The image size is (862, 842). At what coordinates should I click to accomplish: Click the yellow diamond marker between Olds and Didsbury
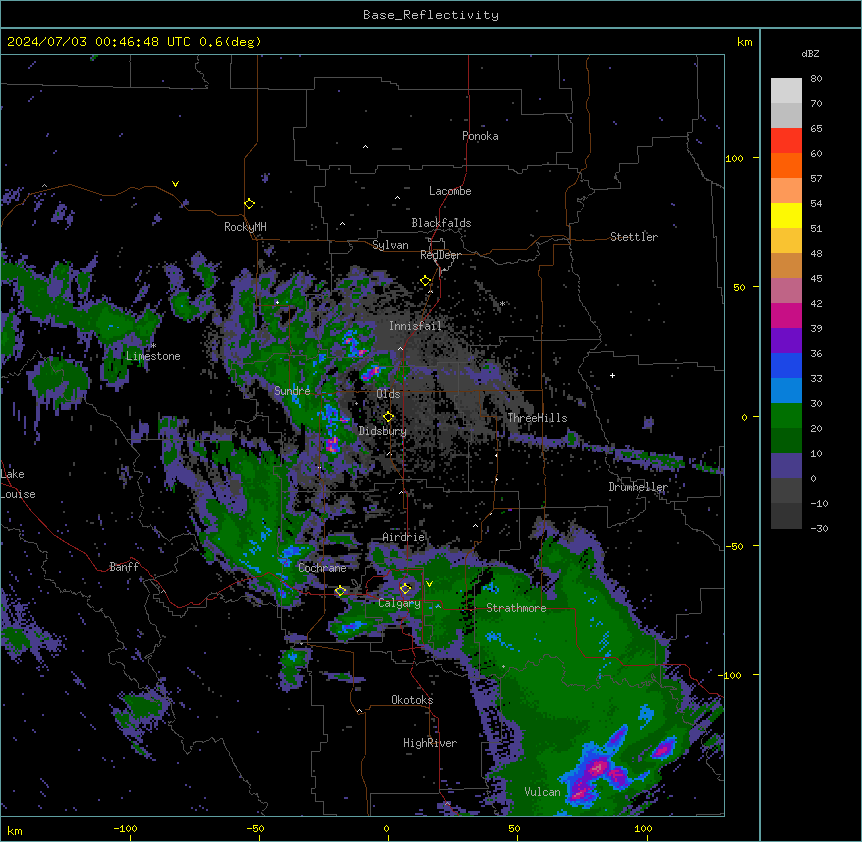pyautogui.click(x=388, y=417)
